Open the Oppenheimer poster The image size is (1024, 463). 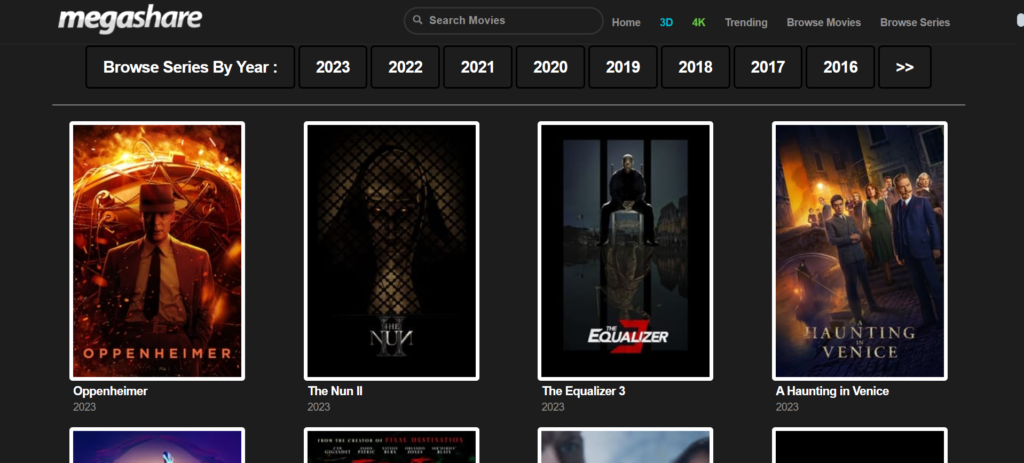[x=157, y=251]
